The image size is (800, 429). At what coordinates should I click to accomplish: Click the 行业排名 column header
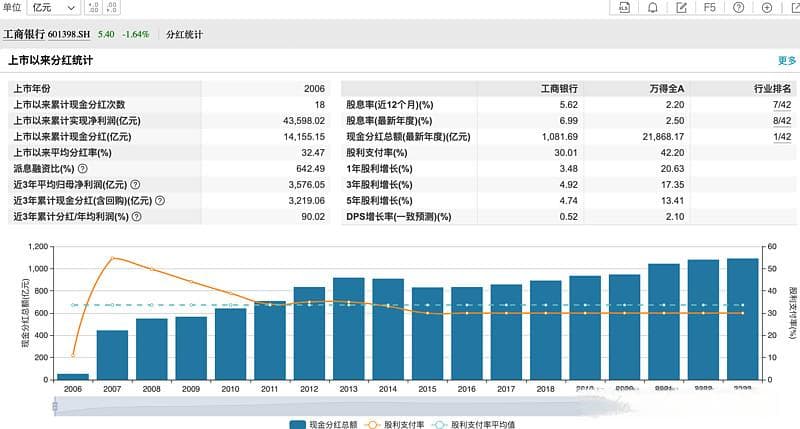772,89
